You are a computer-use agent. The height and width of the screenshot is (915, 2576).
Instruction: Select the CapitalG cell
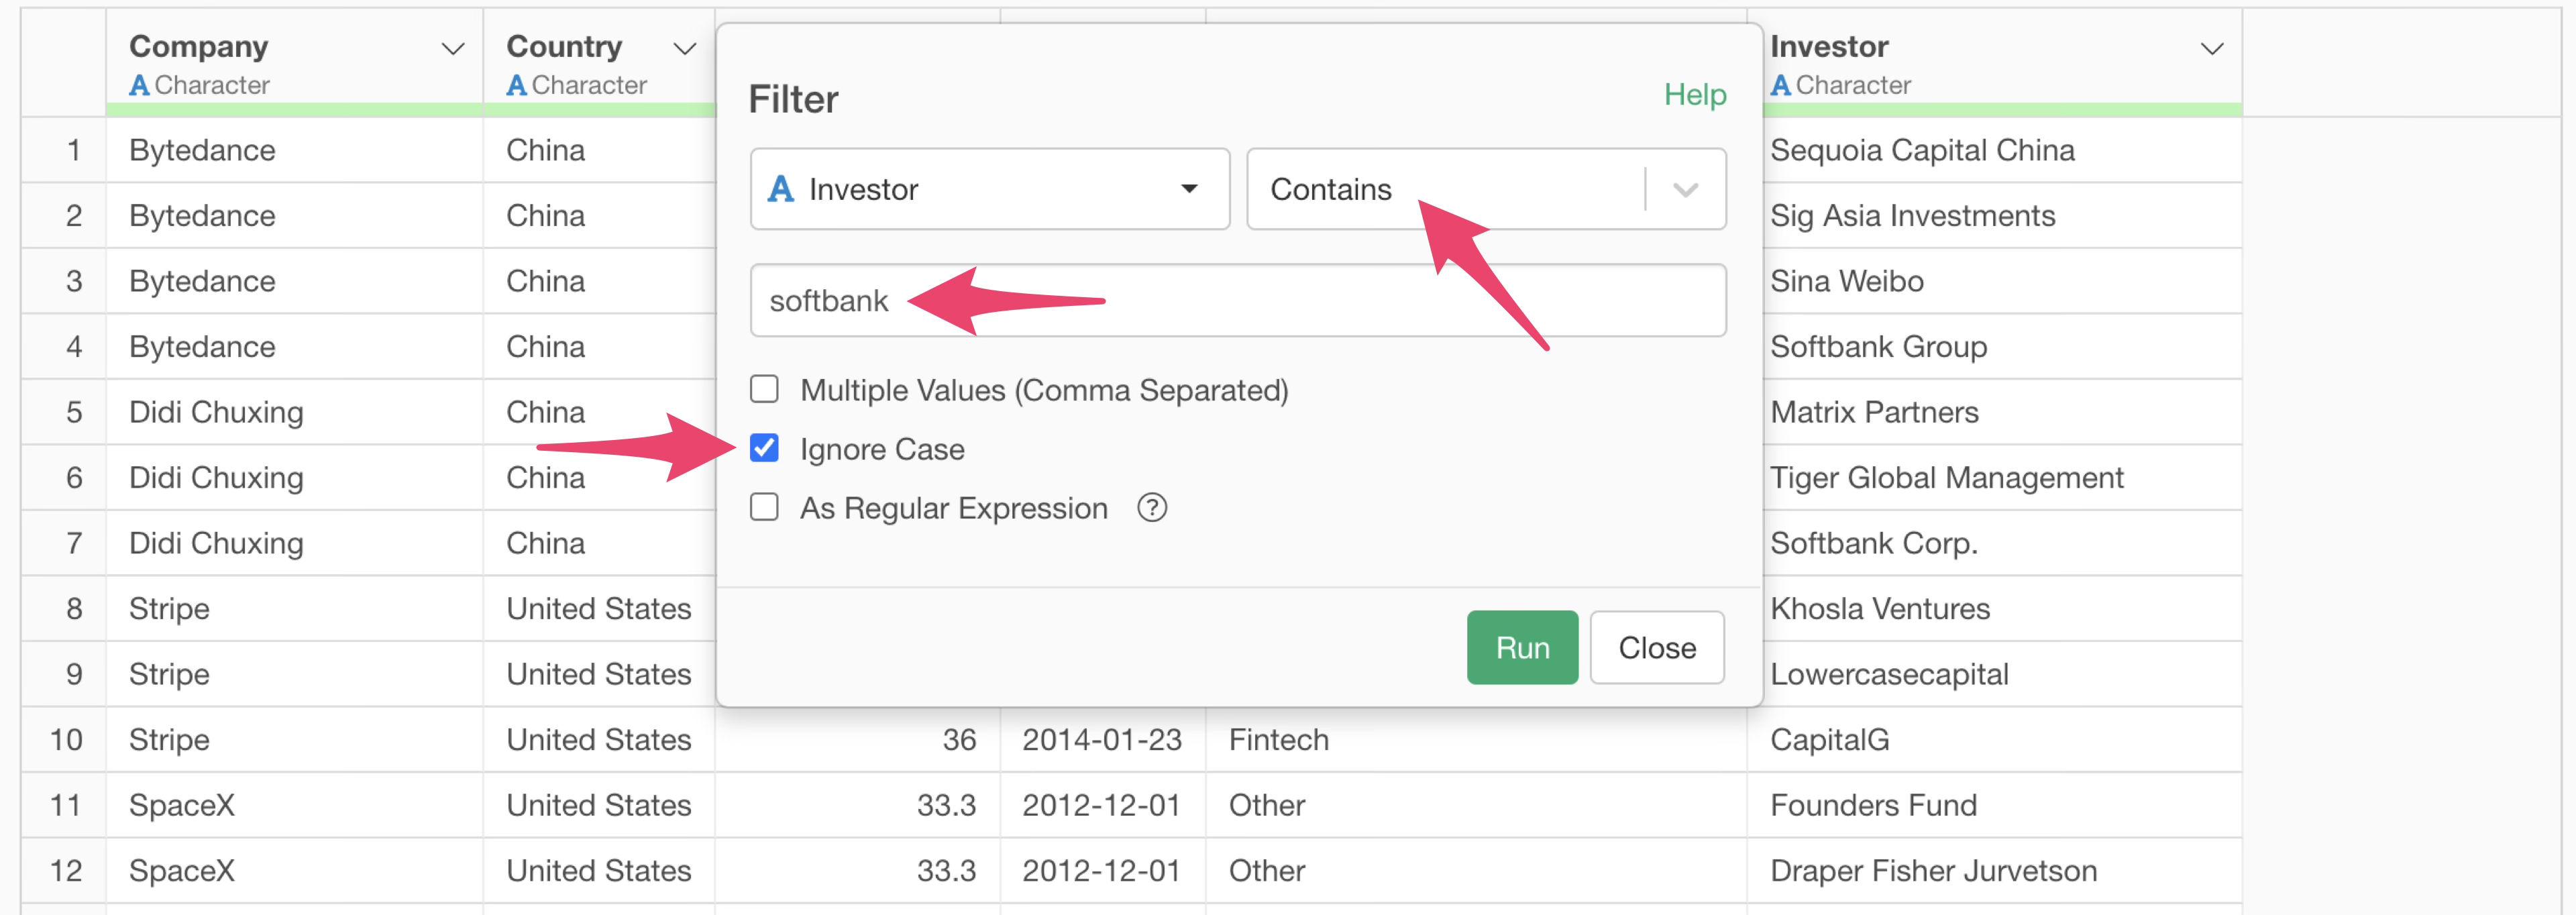point(1994,739)
